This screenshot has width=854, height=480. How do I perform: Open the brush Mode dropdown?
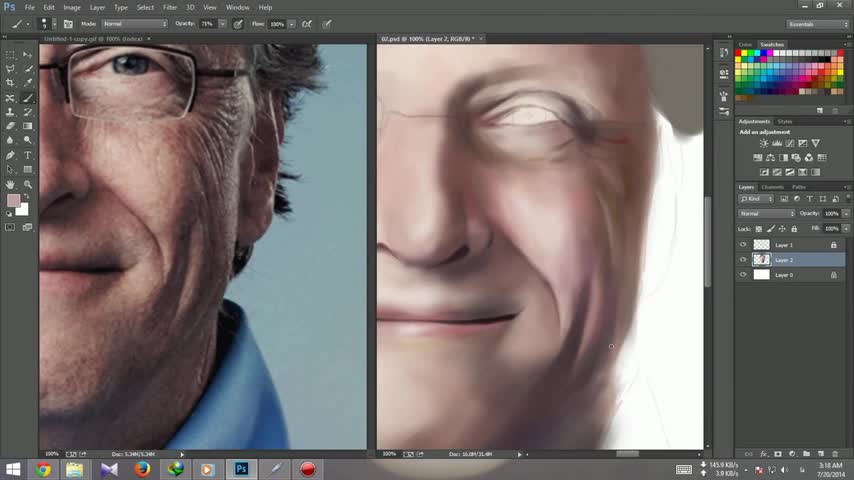(135, 24)
